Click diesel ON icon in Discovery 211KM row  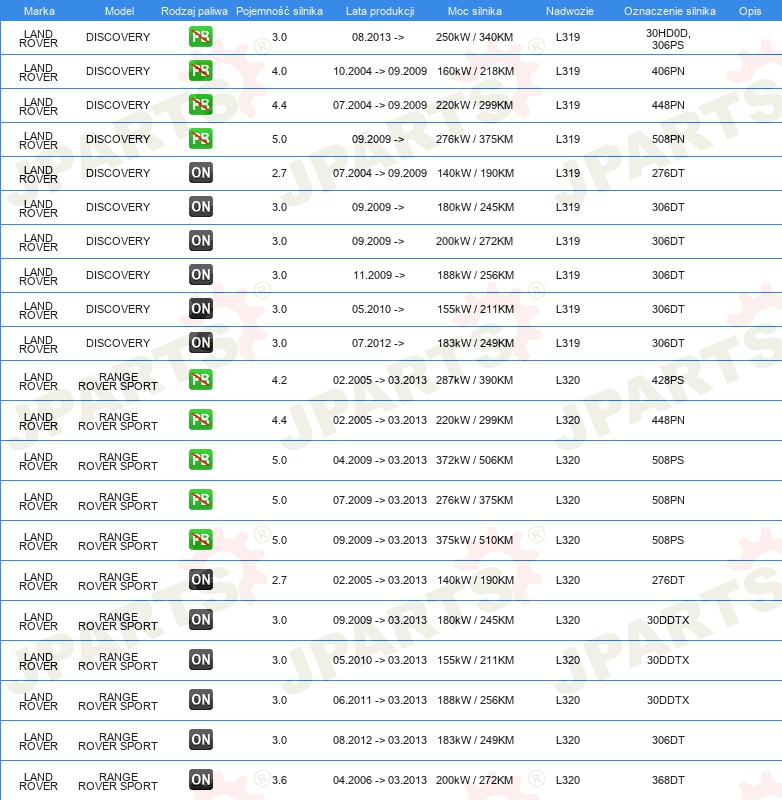(200, 309)
